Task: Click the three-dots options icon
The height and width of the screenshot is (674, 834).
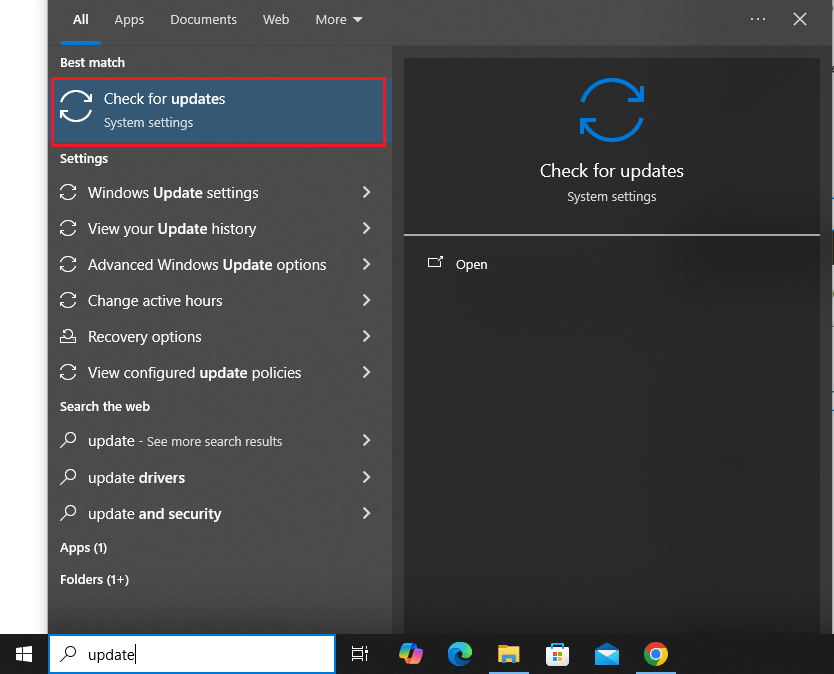Action: 757,19
